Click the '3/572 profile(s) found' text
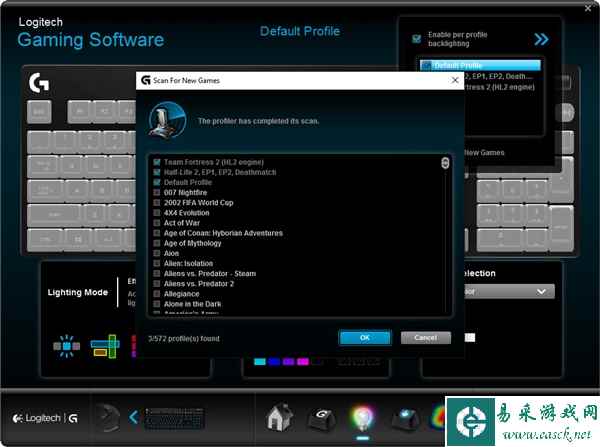 point(184,339)
